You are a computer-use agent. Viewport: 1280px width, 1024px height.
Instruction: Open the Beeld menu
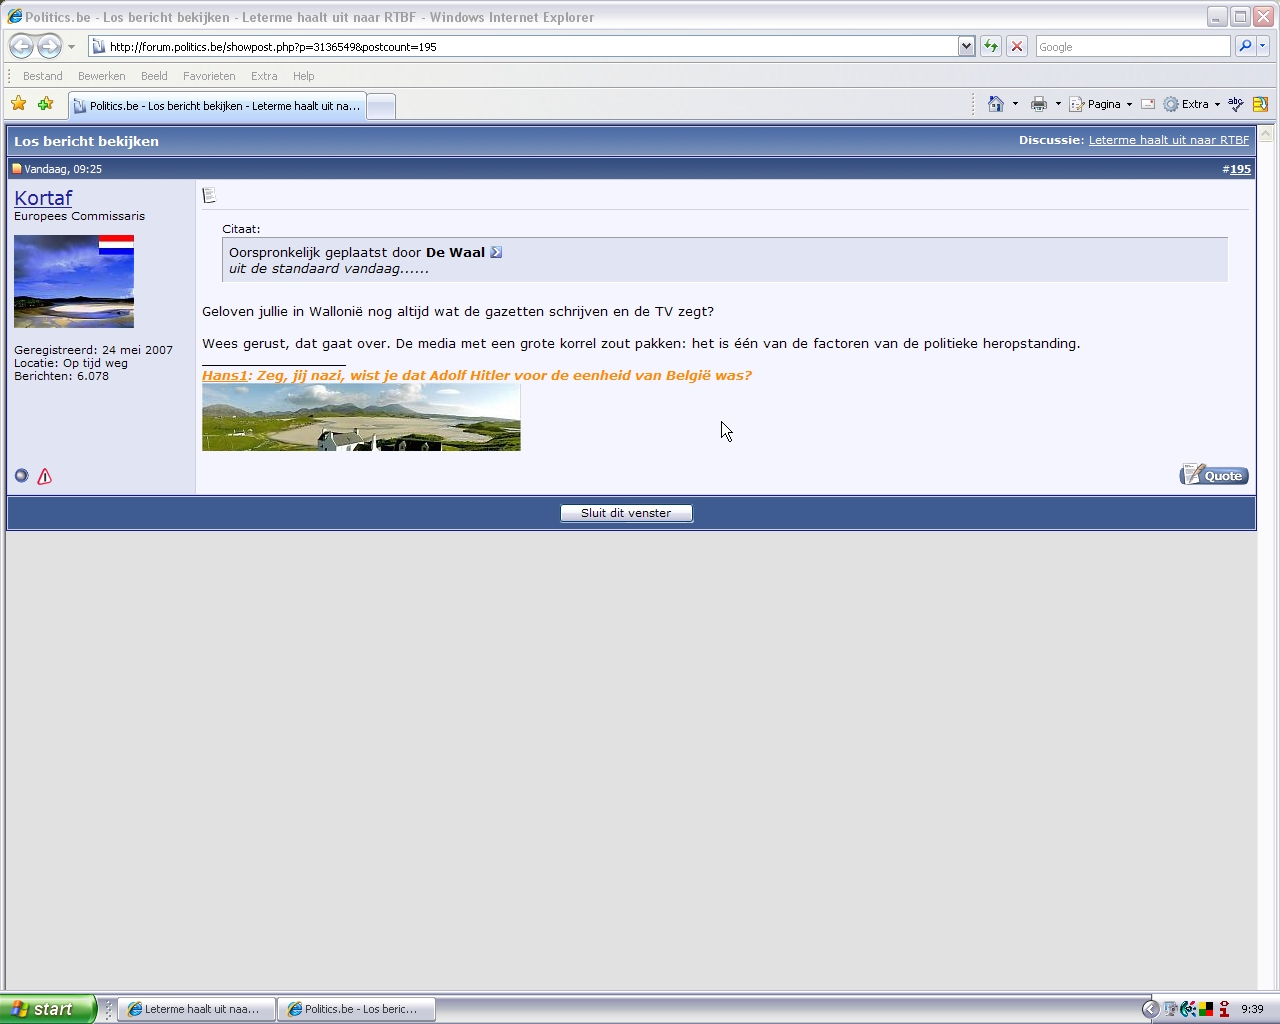click(154, 76)
